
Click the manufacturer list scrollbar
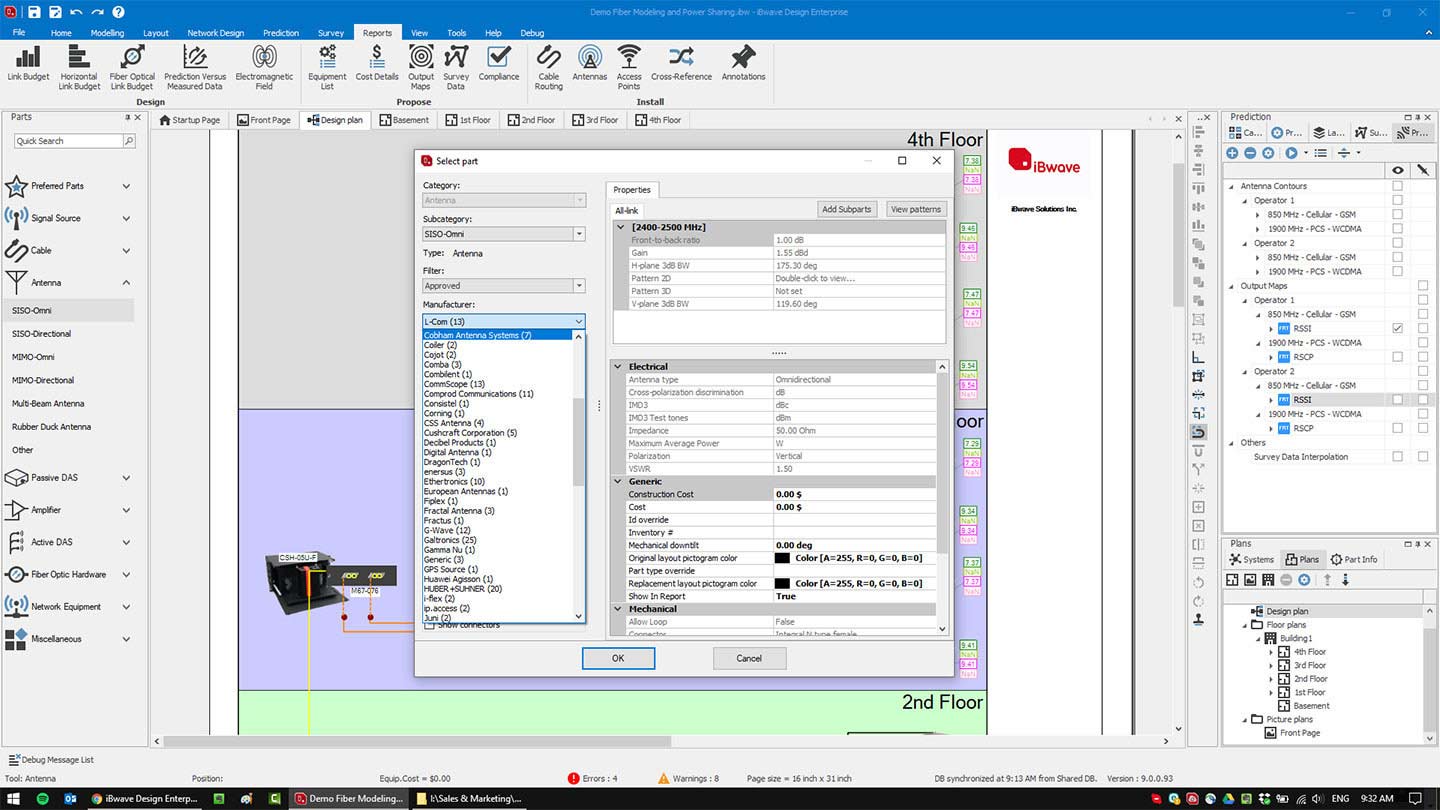pos(578,442)
